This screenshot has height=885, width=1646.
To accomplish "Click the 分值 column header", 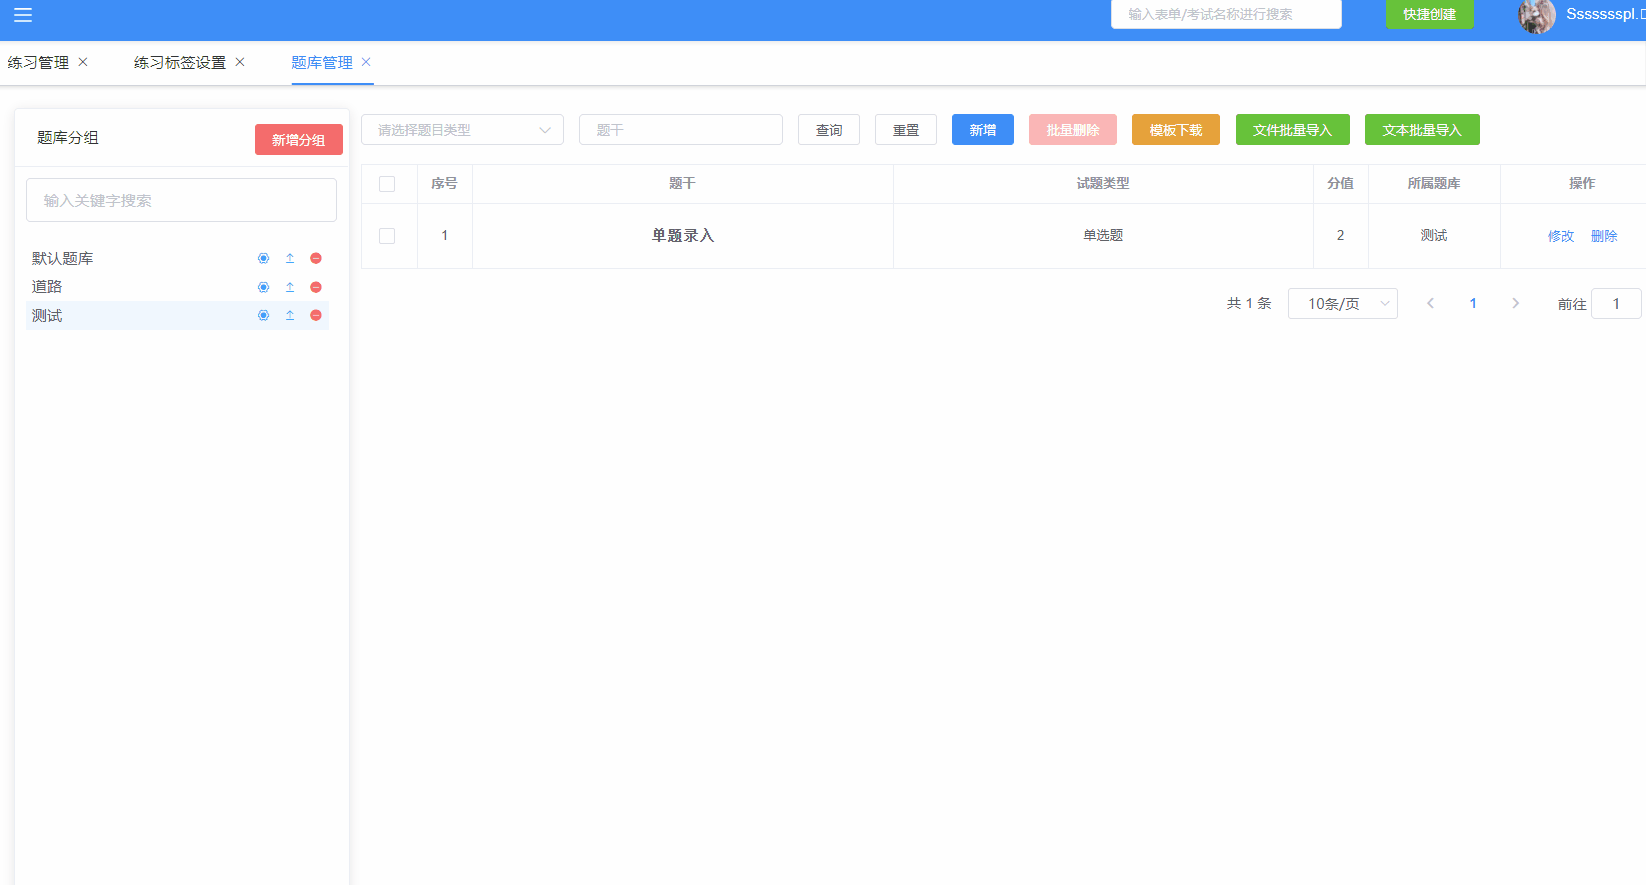I will 1340,184.
